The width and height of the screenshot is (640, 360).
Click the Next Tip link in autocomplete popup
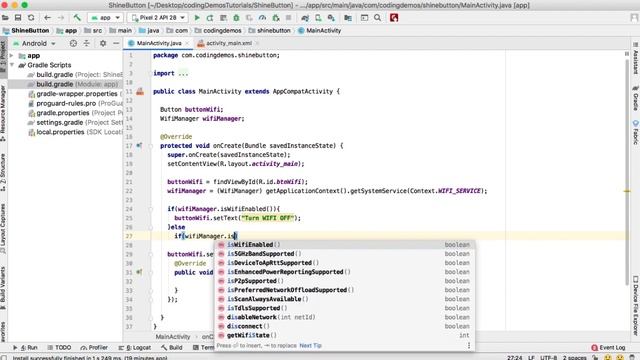click(311, 345)
